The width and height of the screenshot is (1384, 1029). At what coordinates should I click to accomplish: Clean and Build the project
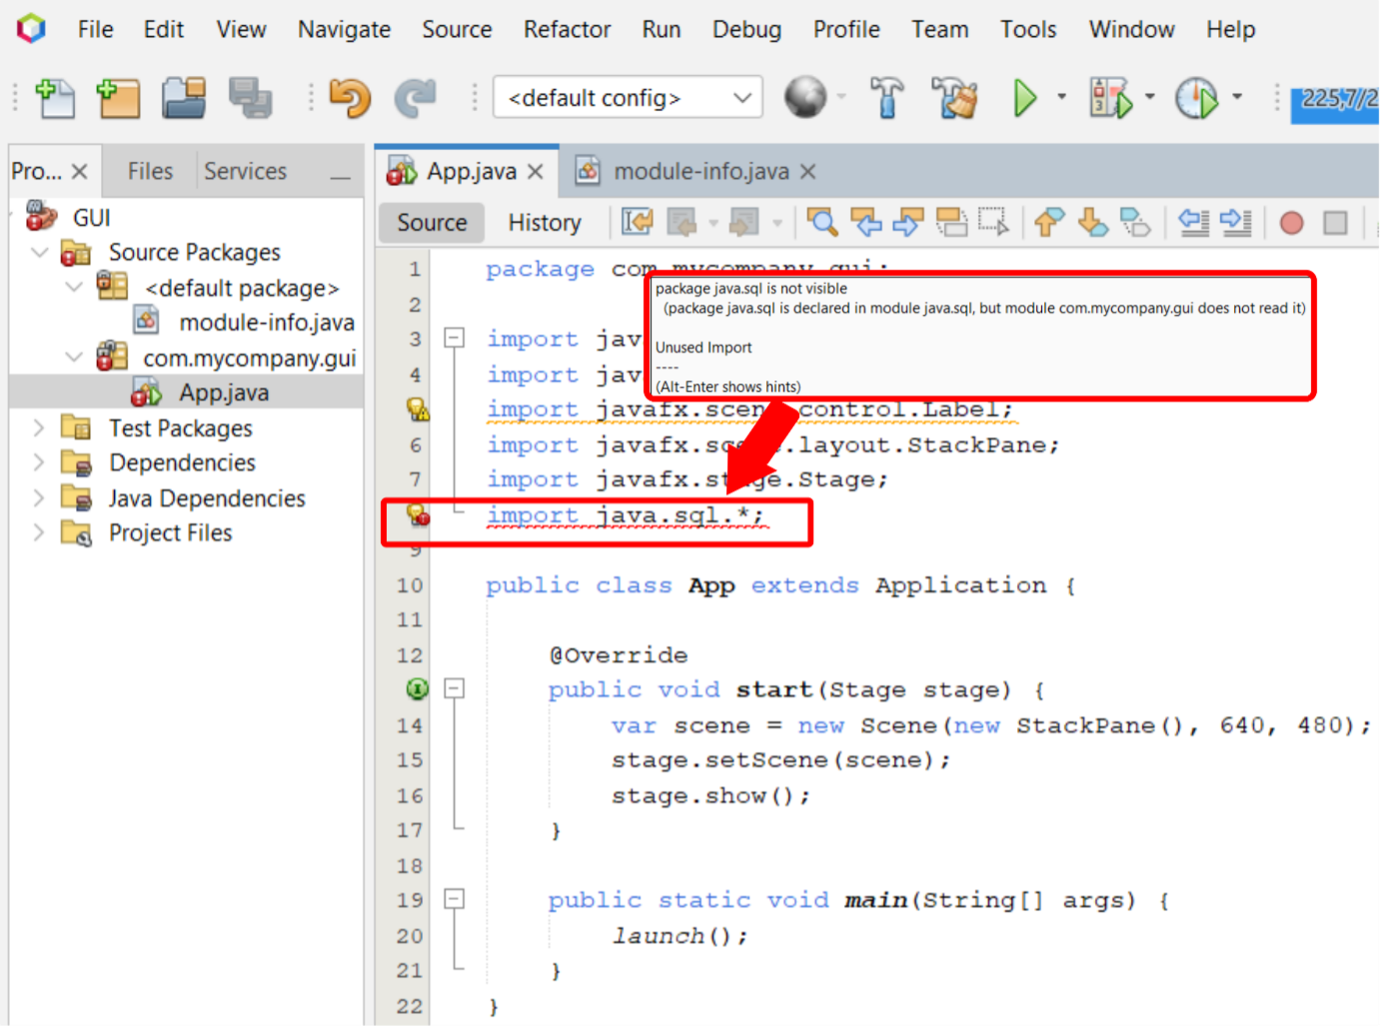click(x=953, y=98)
